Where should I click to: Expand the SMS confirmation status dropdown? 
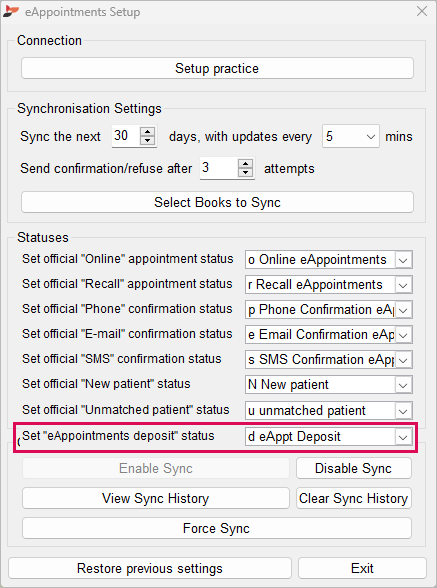(x=403, y=360)
